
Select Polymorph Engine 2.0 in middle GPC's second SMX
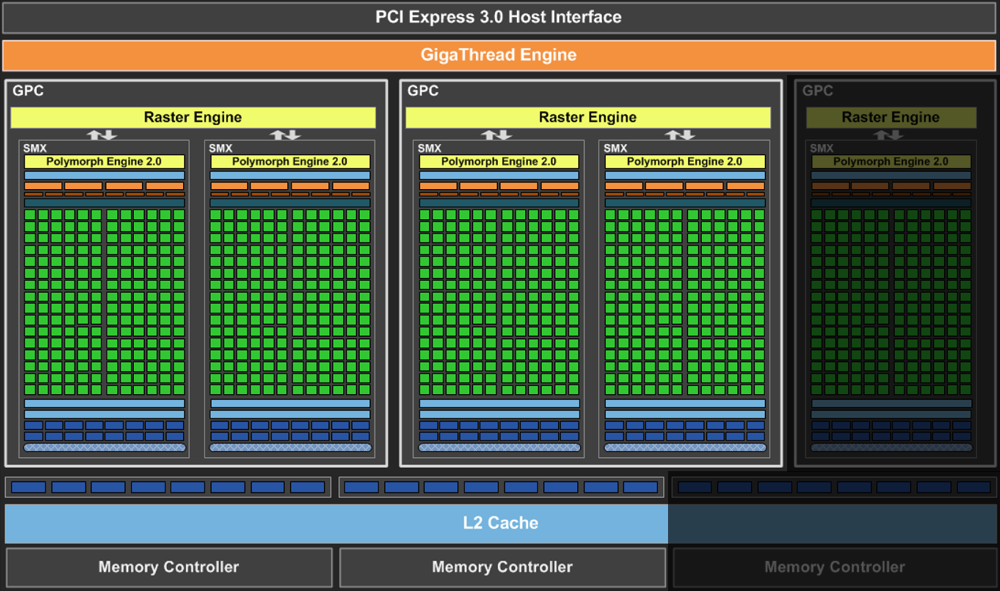pos(684,161)
